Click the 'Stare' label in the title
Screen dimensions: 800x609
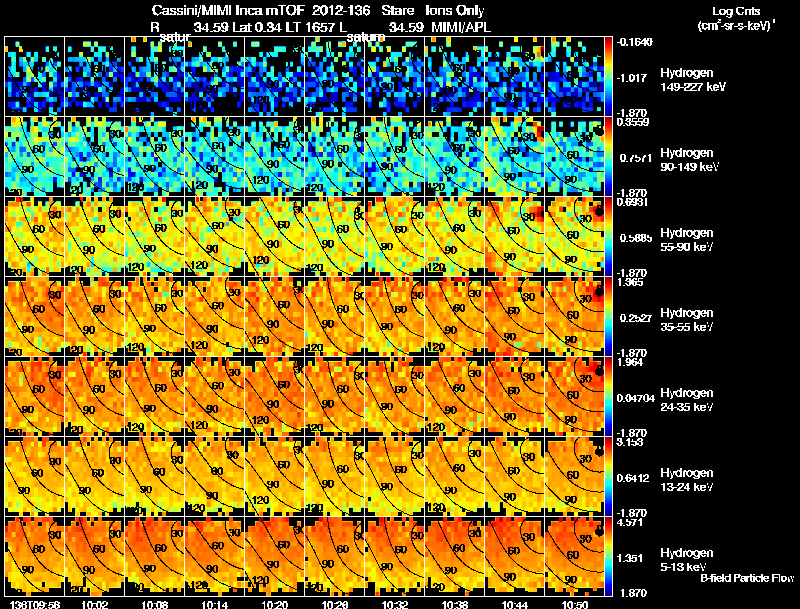(398, 10)
